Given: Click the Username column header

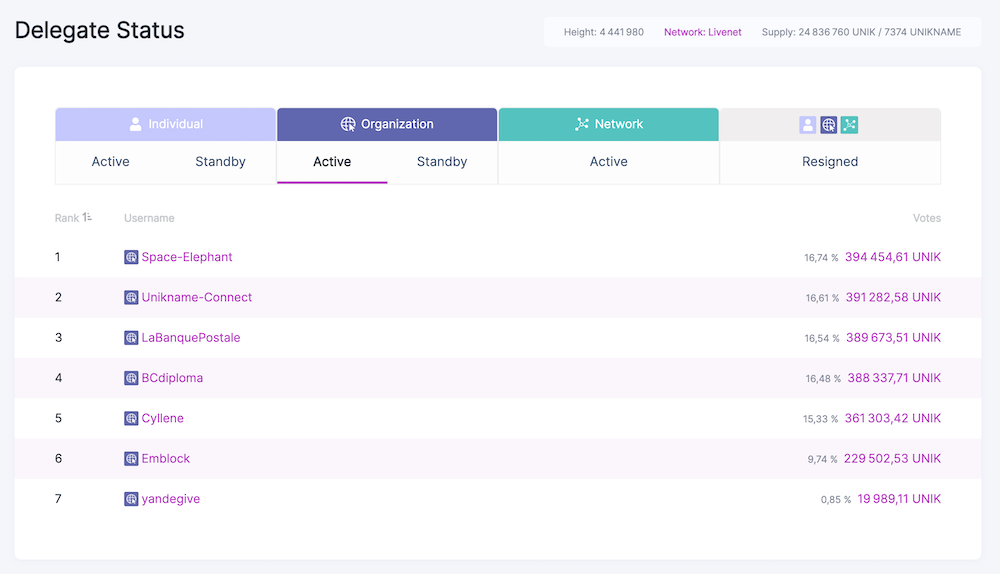Looking at the screenshot, I should (149, 218).
